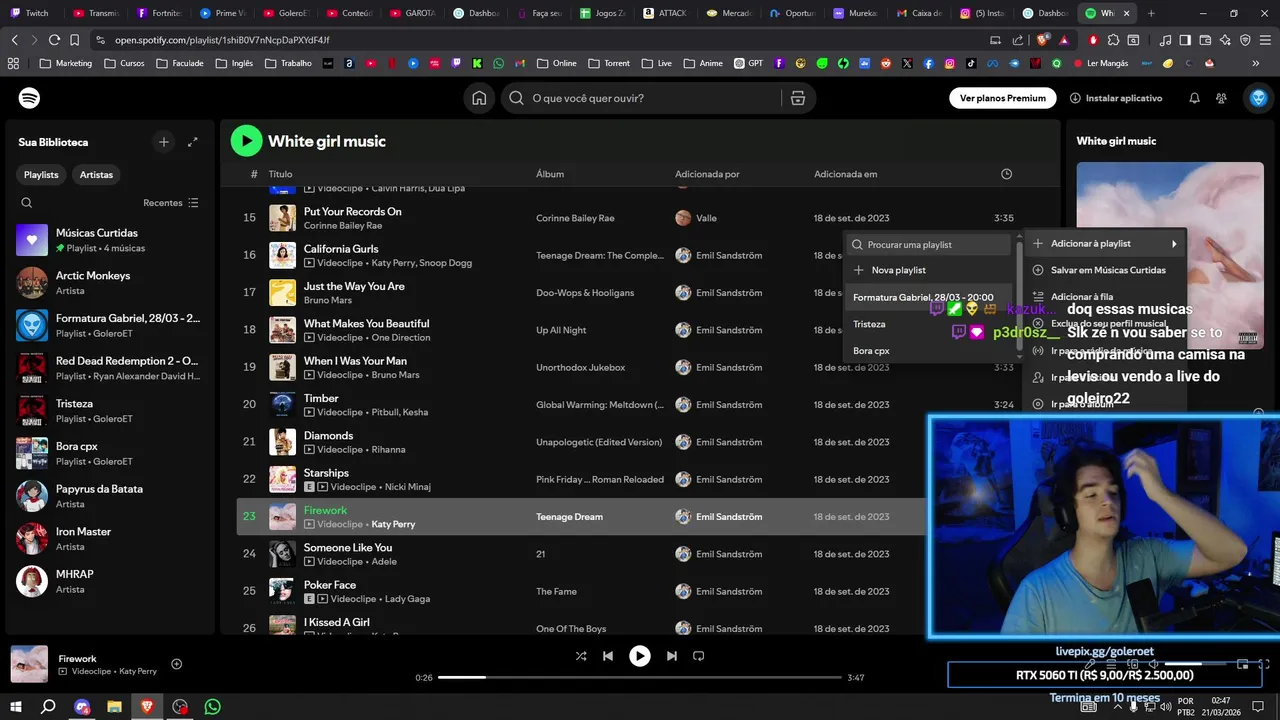Image resolution: width=1280 pixels, height=720 pixels.
Task: Pause or play the current song
Action: 640,656
